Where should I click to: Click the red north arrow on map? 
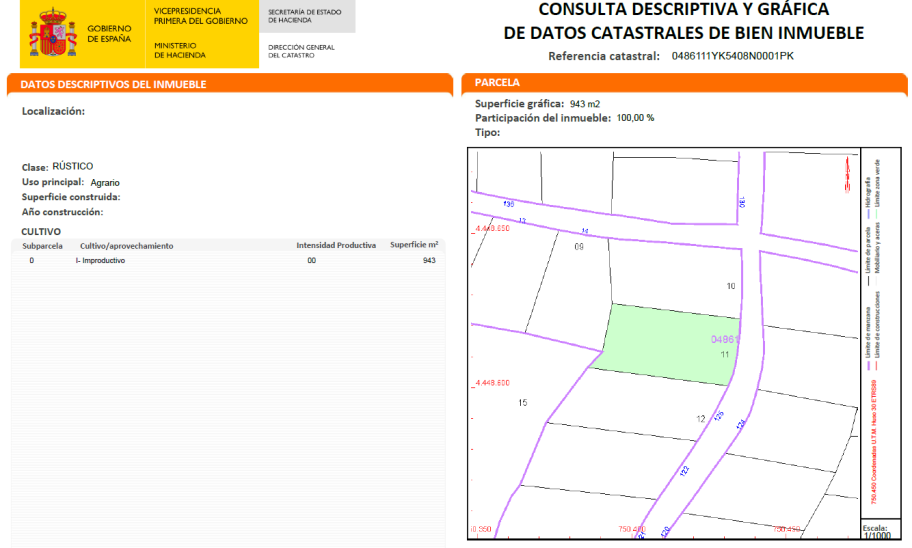(x=847, y=175)
